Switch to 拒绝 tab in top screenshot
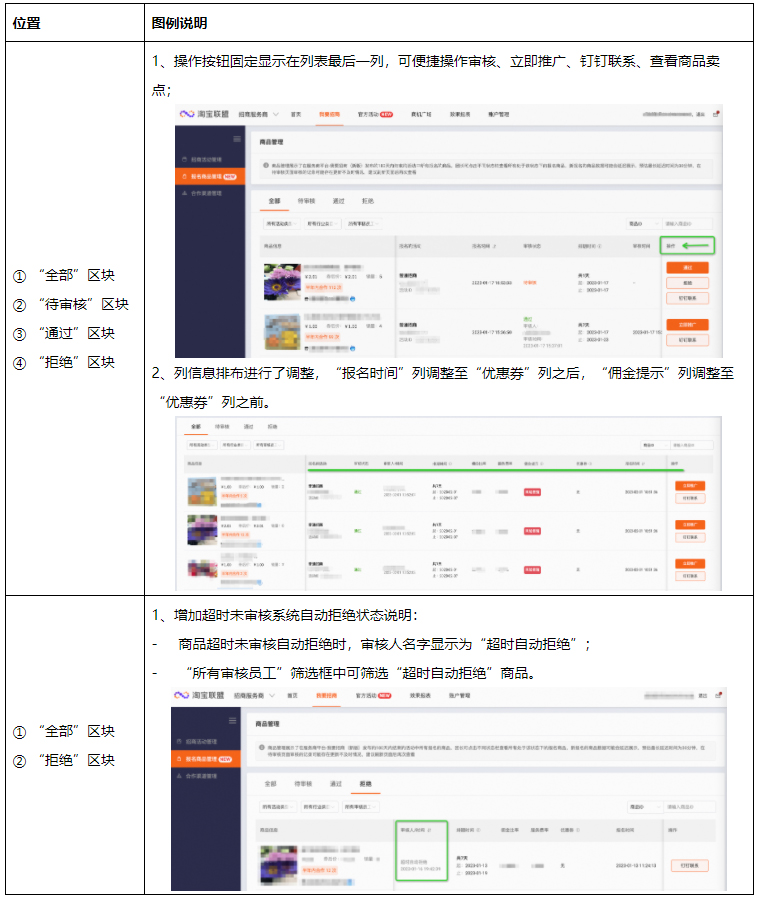Screen dimensions: 757x899 [x=368, y=201]
